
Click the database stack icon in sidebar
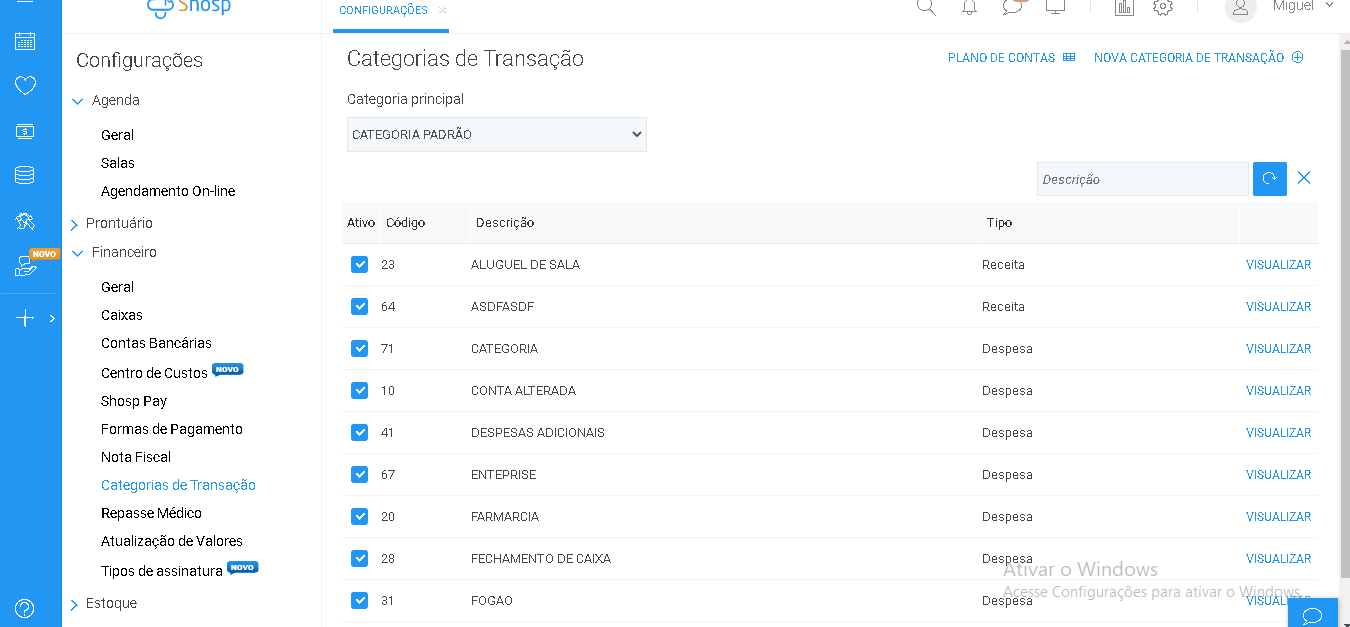pos(26,174)
